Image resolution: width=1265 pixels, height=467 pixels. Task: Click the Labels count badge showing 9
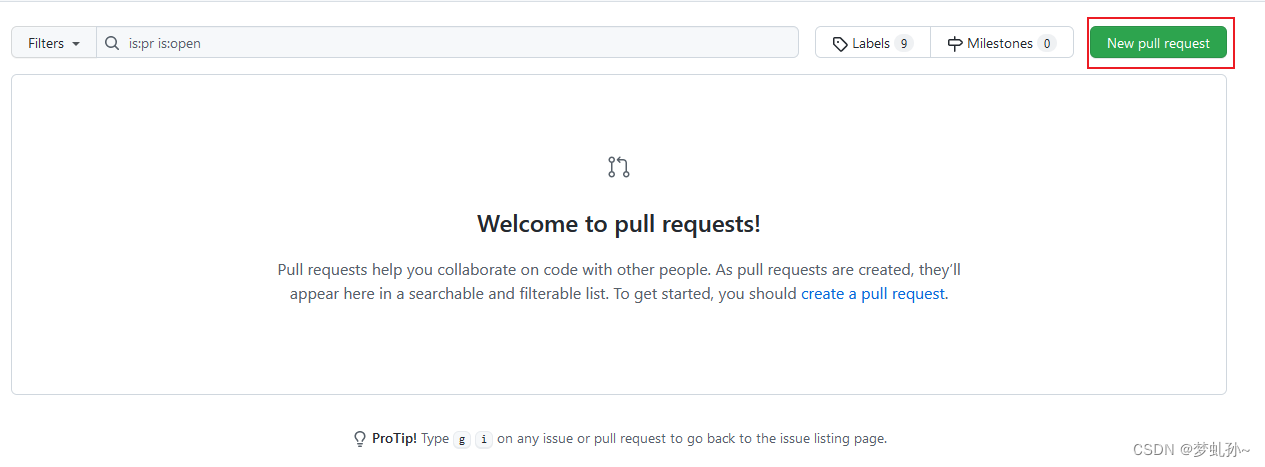904,43
